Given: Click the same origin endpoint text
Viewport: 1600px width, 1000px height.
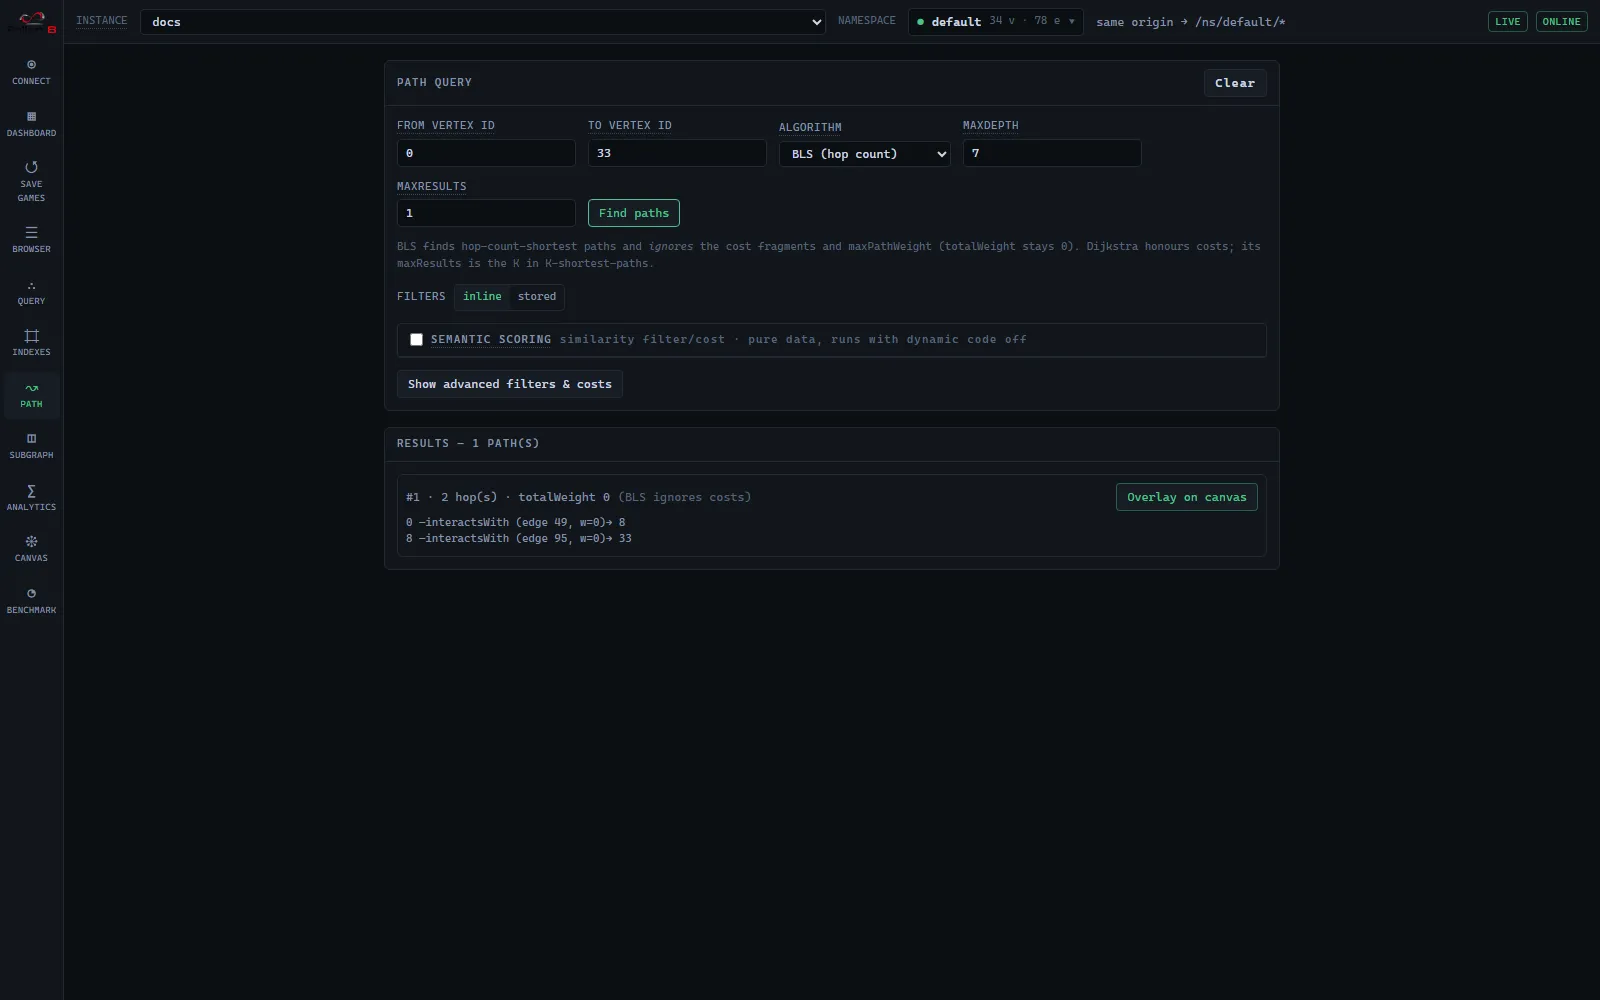Looking at the screenshot, I should click(x=1191, y=22).
